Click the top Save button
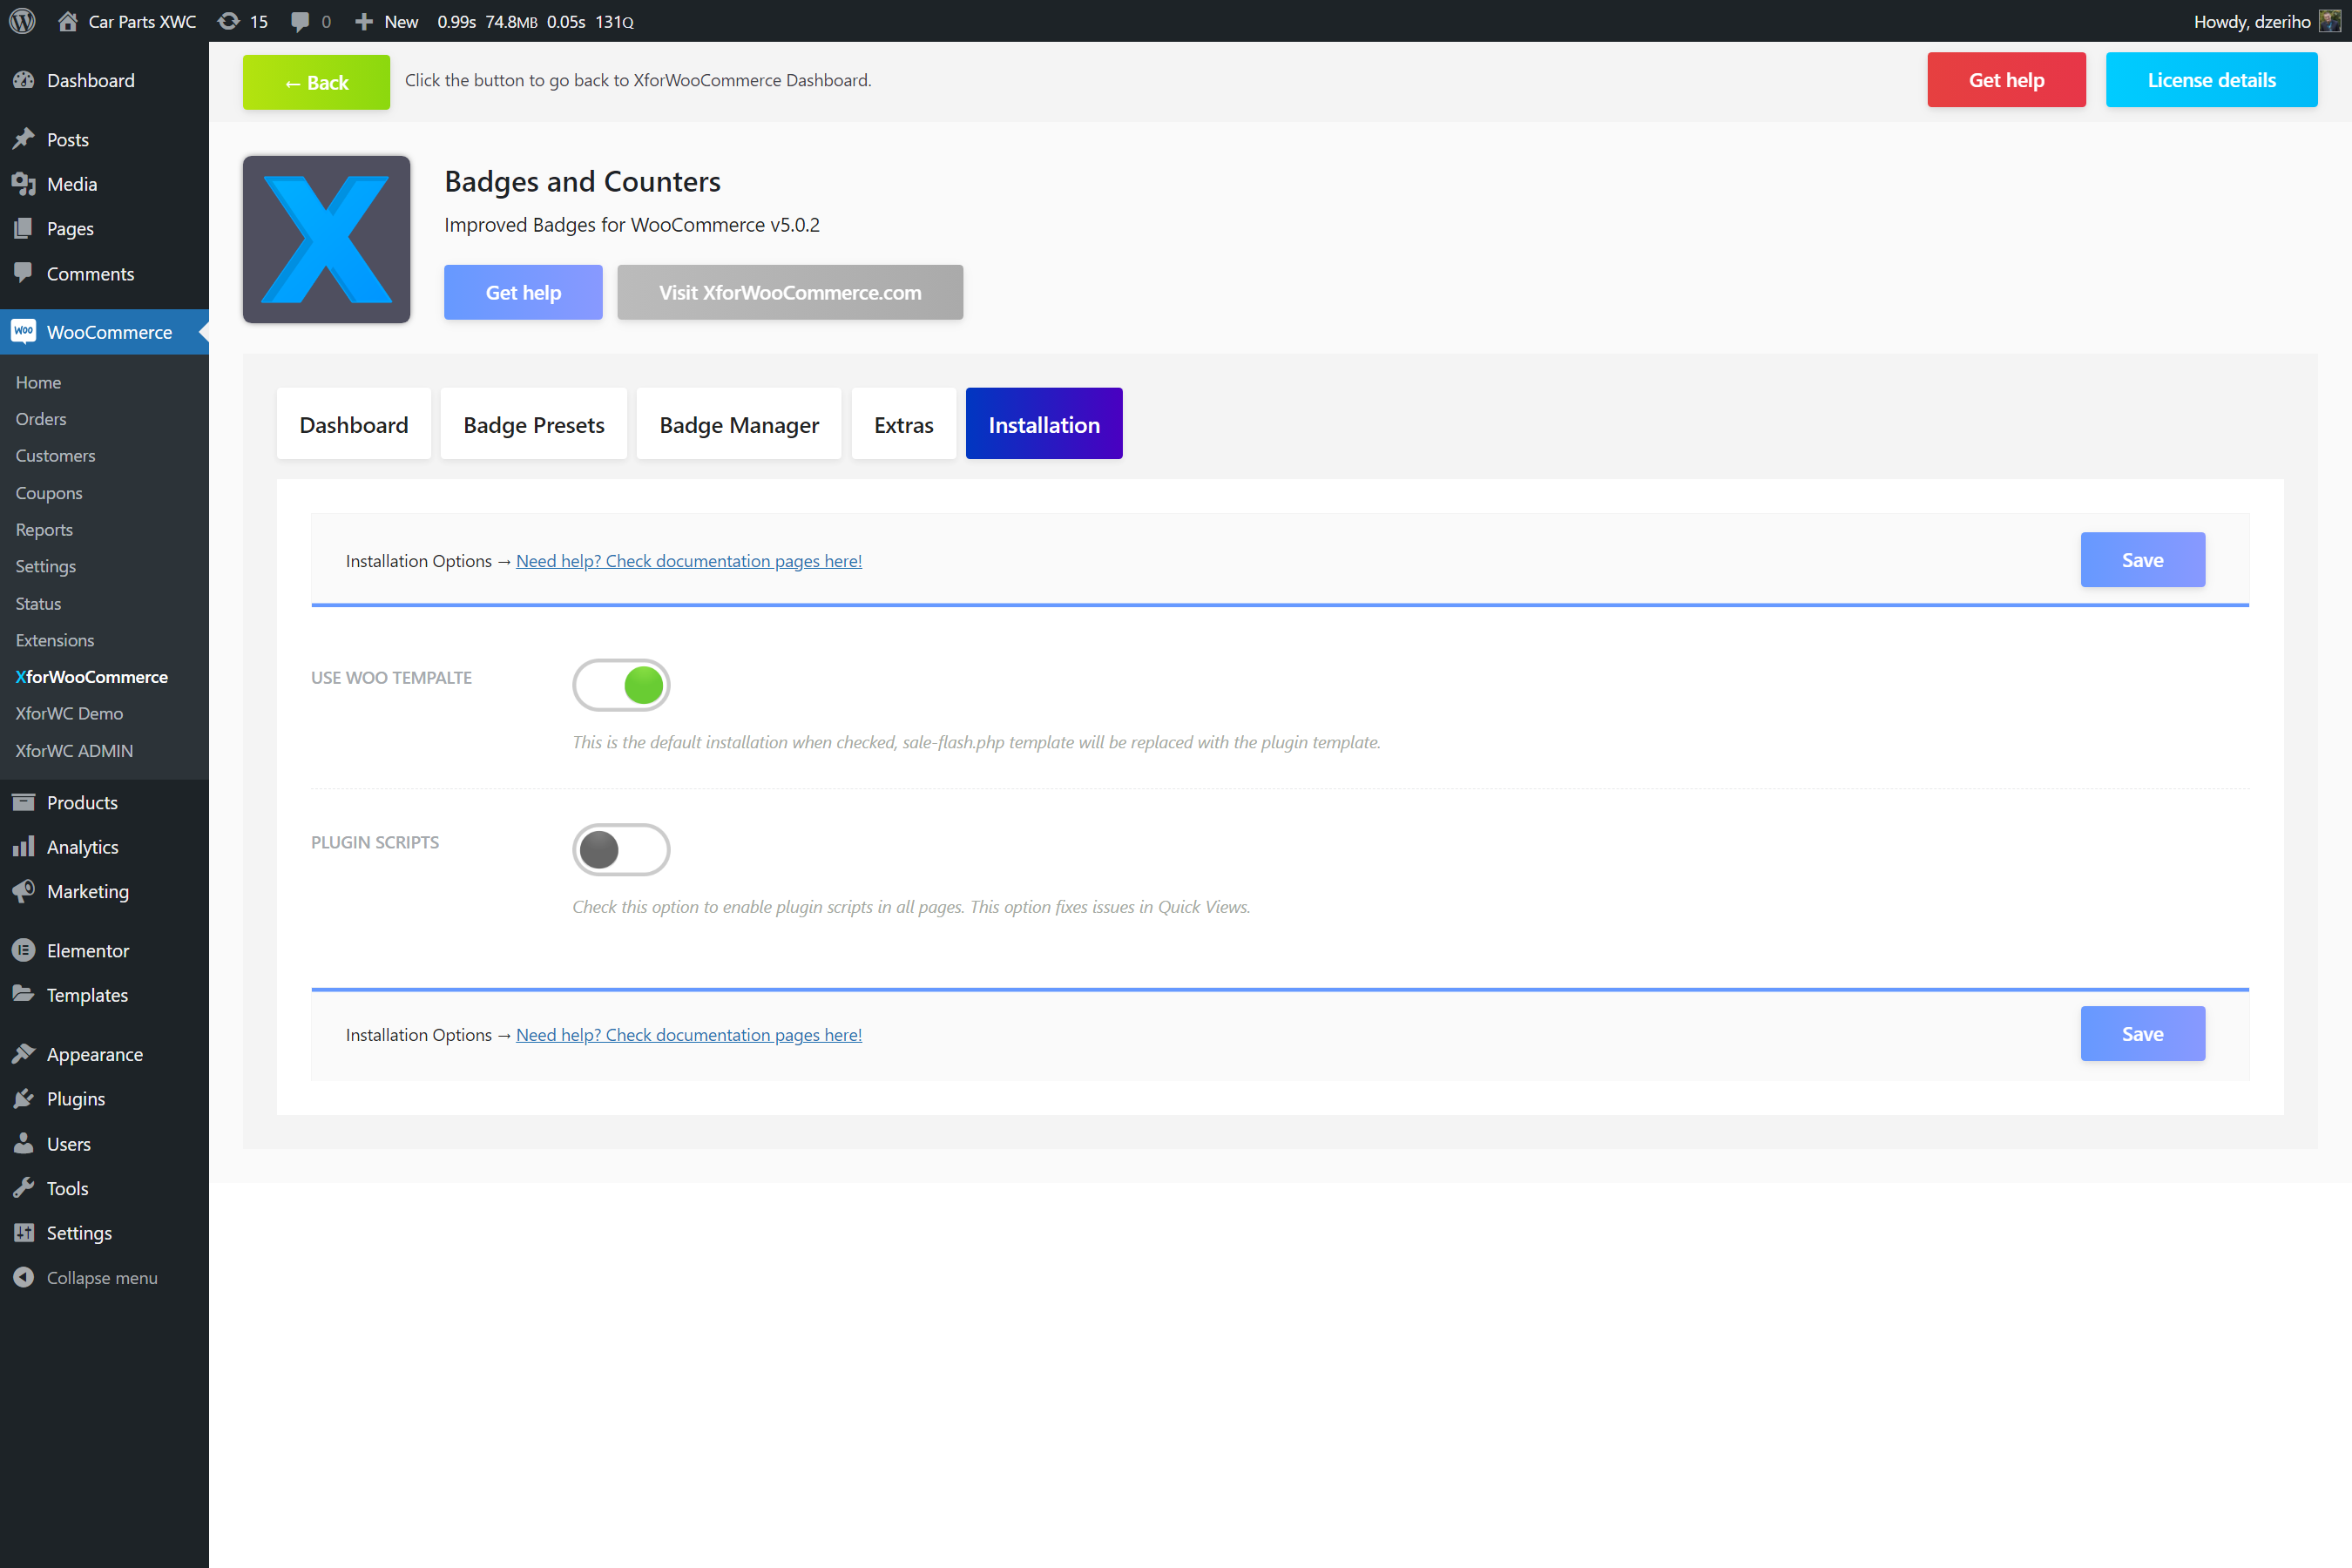2352x1568 pixels. (2141, 560)
